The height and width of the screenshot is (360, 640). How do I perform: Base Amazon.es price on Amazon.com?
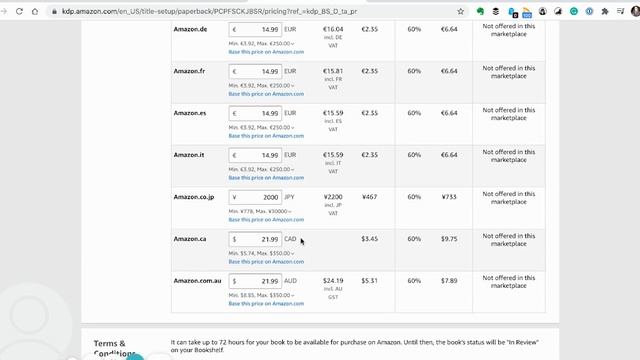[x=266, y=136]
